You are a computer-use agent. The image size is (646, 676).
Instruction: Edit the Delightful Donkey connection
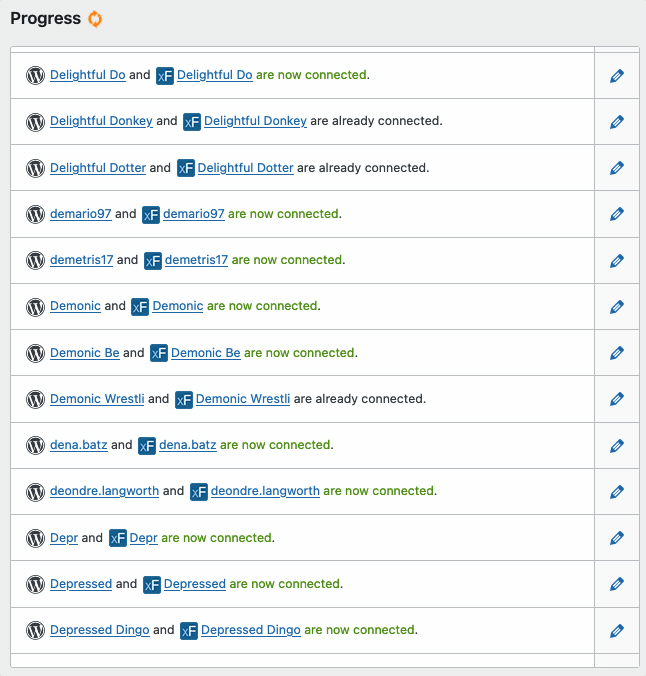[x=617, y=122]
